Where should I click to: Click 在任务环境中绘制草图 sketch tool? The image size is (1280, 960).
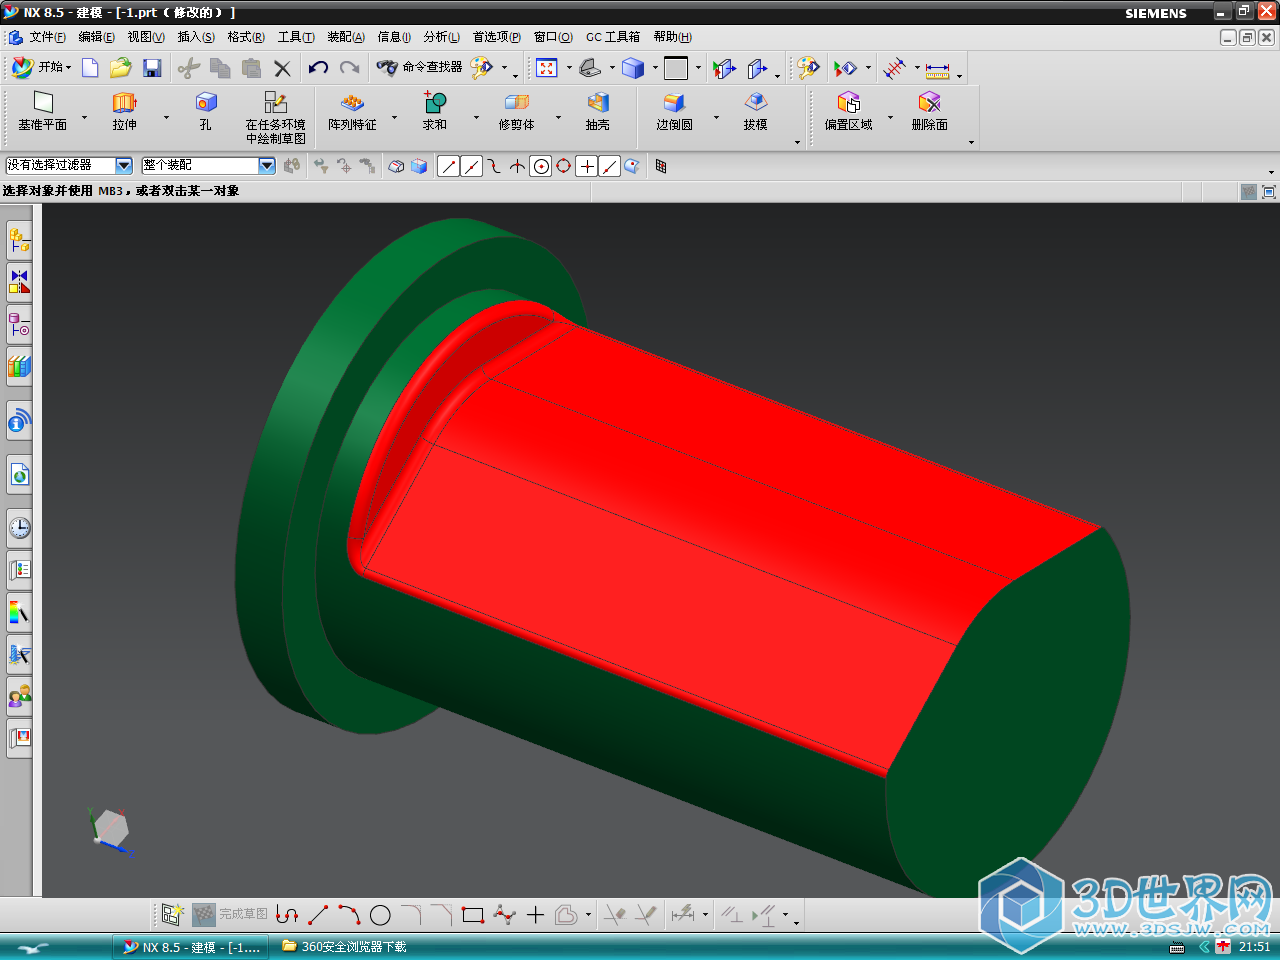pos(275,117)
